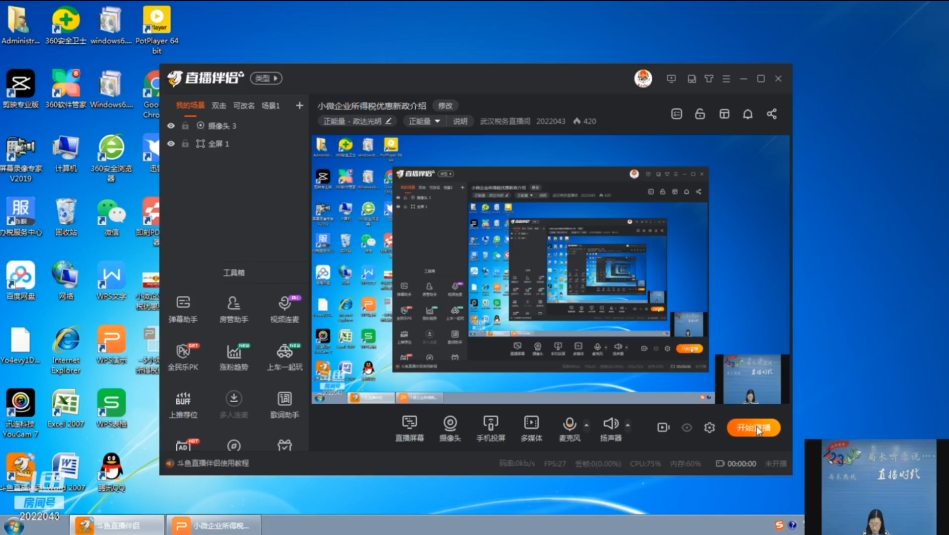Click the record video icon

(663, 427)
